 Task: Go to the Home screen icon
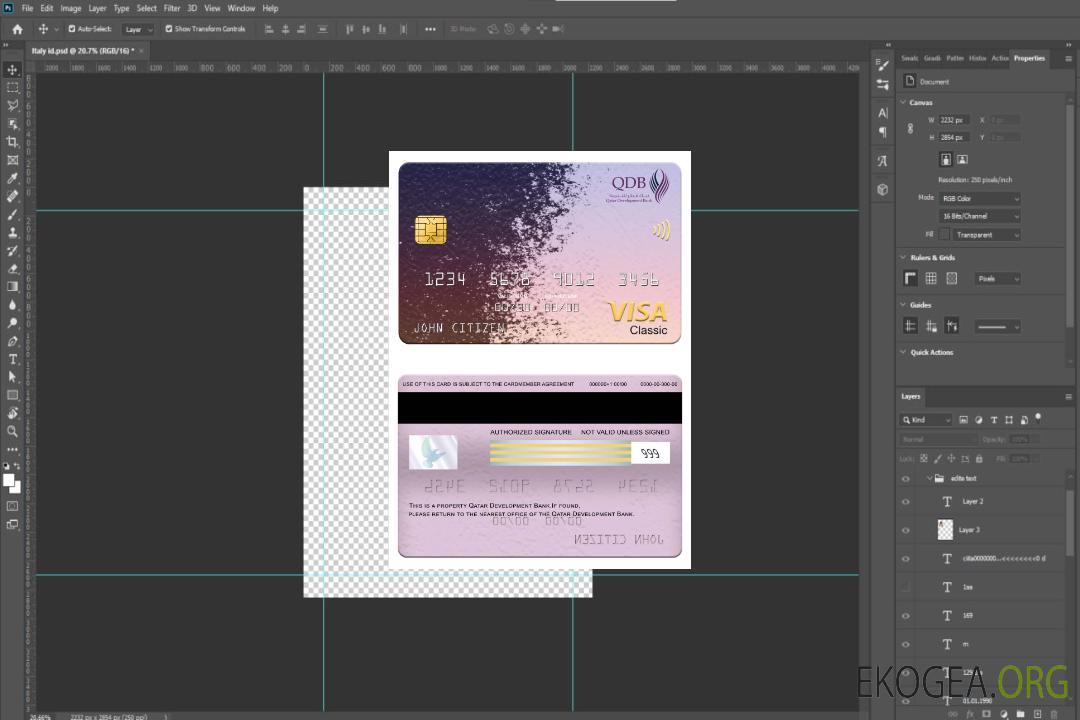pos(17,29)
